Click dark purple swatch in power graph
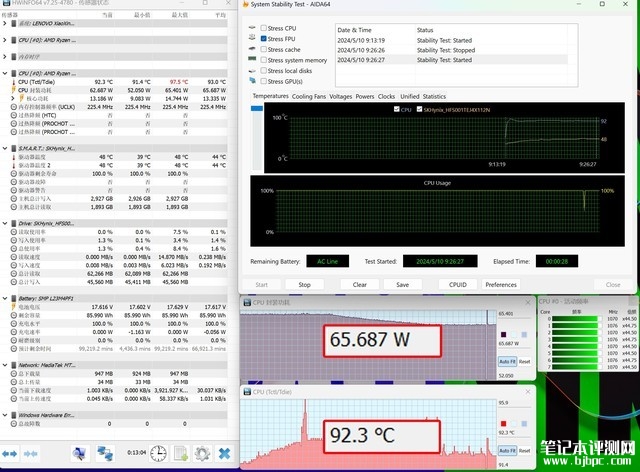This screenshot has width=640, height=472. tap(503, 334)
